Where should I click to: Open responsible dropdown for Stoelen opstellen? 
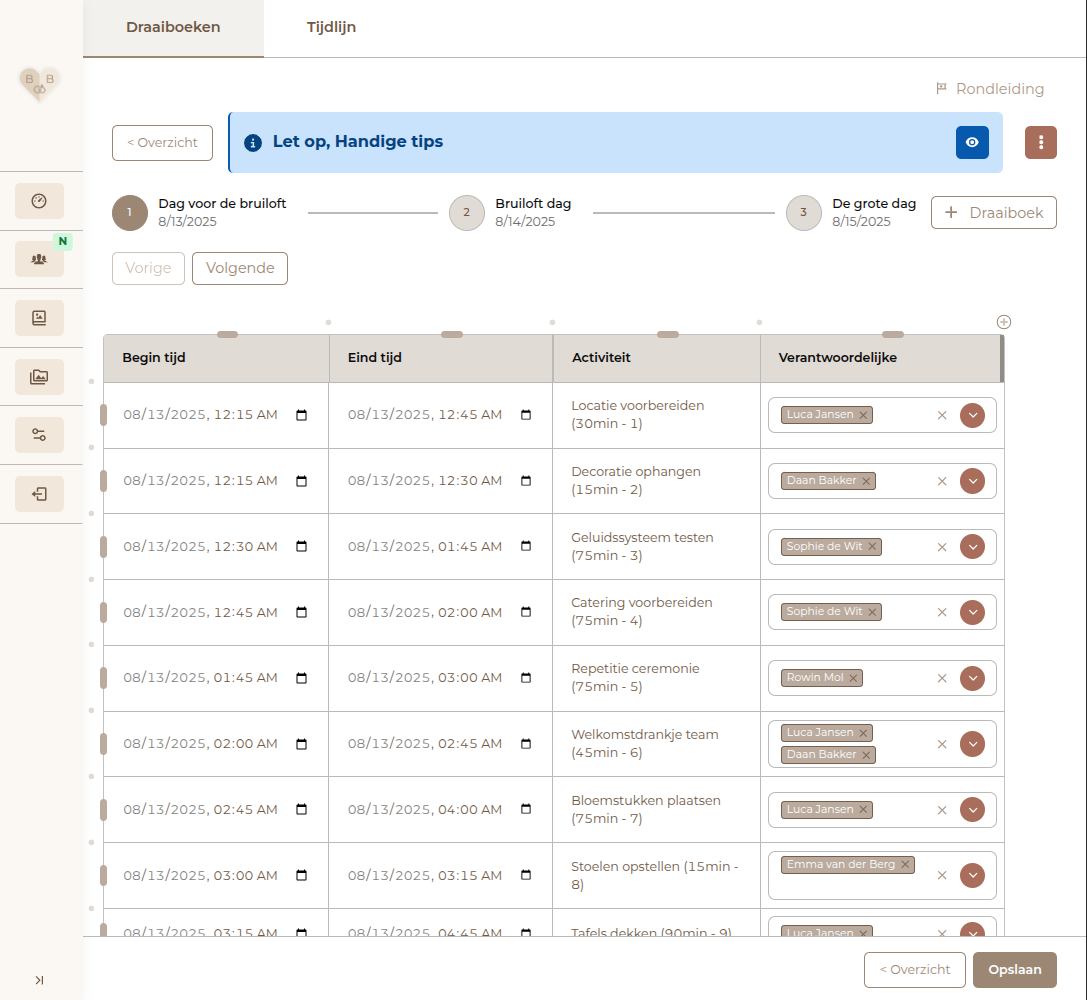coord(973,876)
